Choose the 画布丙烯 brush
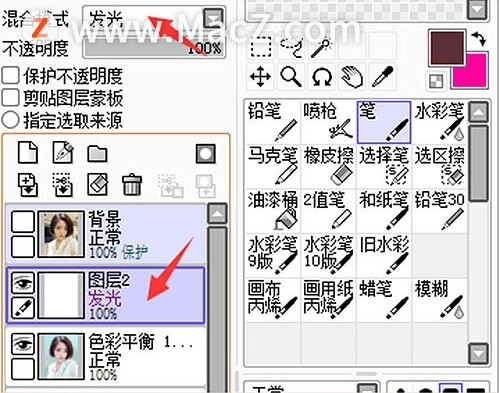This screenshot has height=393, width=499. (273, 300)
